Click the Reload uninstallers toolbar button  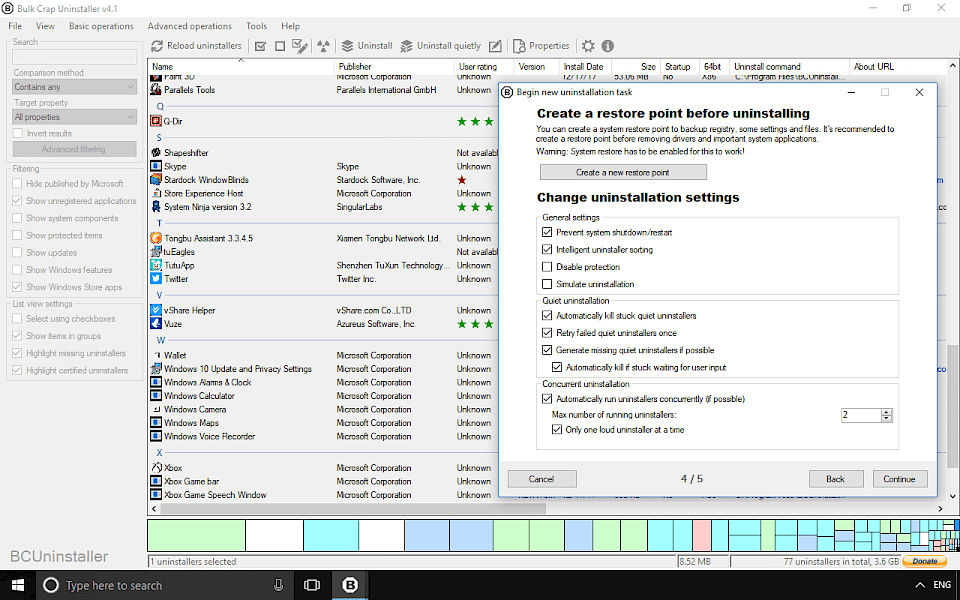pos(197,46)
